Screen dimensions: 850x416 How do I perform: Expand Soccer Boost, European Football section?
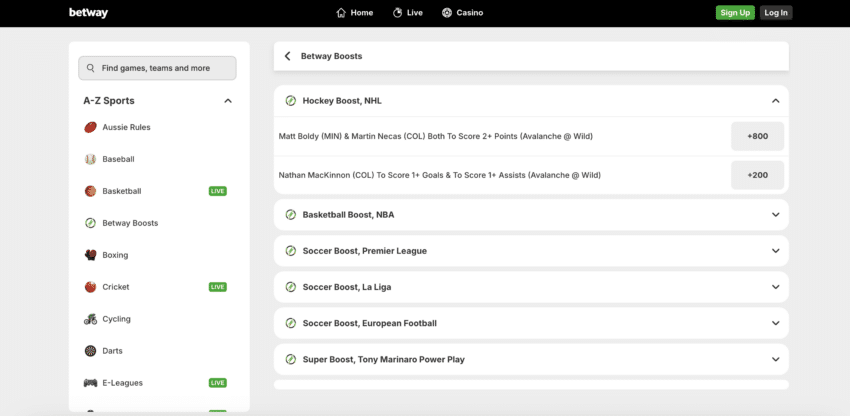776,323
